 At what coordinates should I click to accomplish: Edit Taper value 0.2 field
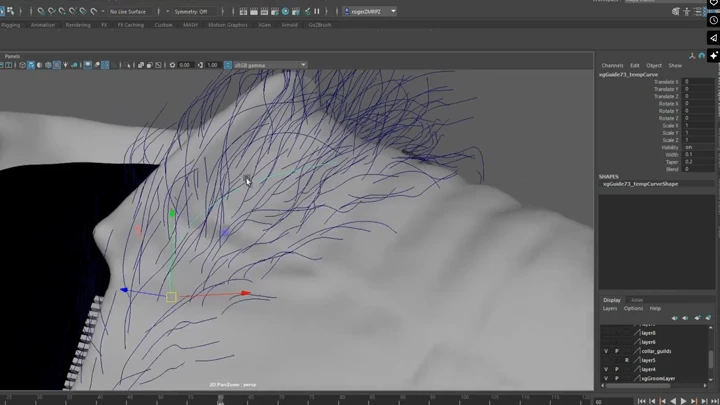point(698,162)
